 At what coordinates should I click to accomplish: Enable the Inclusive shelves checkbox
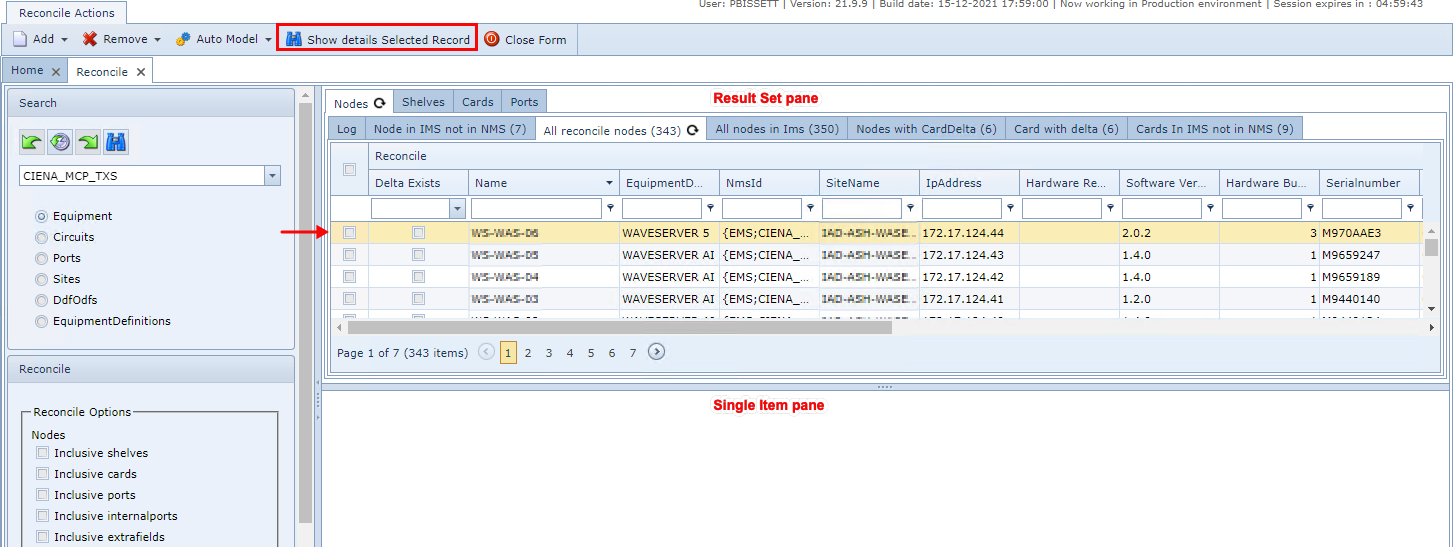[42, 453]
